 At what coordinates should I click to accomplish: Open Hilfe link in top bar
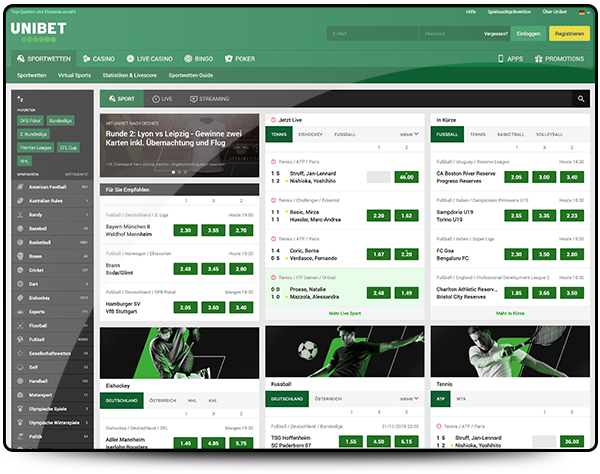(471, 12)
